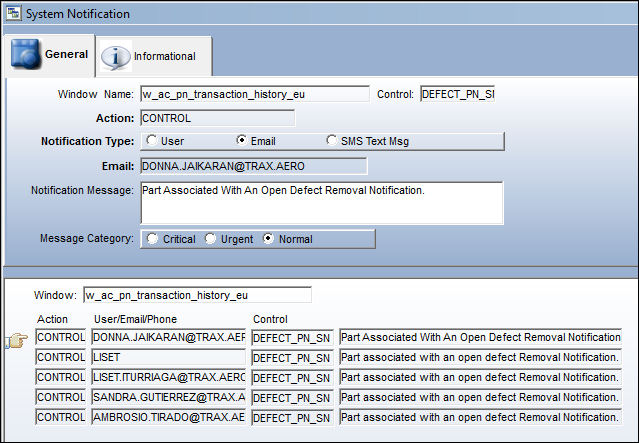
Task: Click the General tab blue window icon
Action: 26,53
